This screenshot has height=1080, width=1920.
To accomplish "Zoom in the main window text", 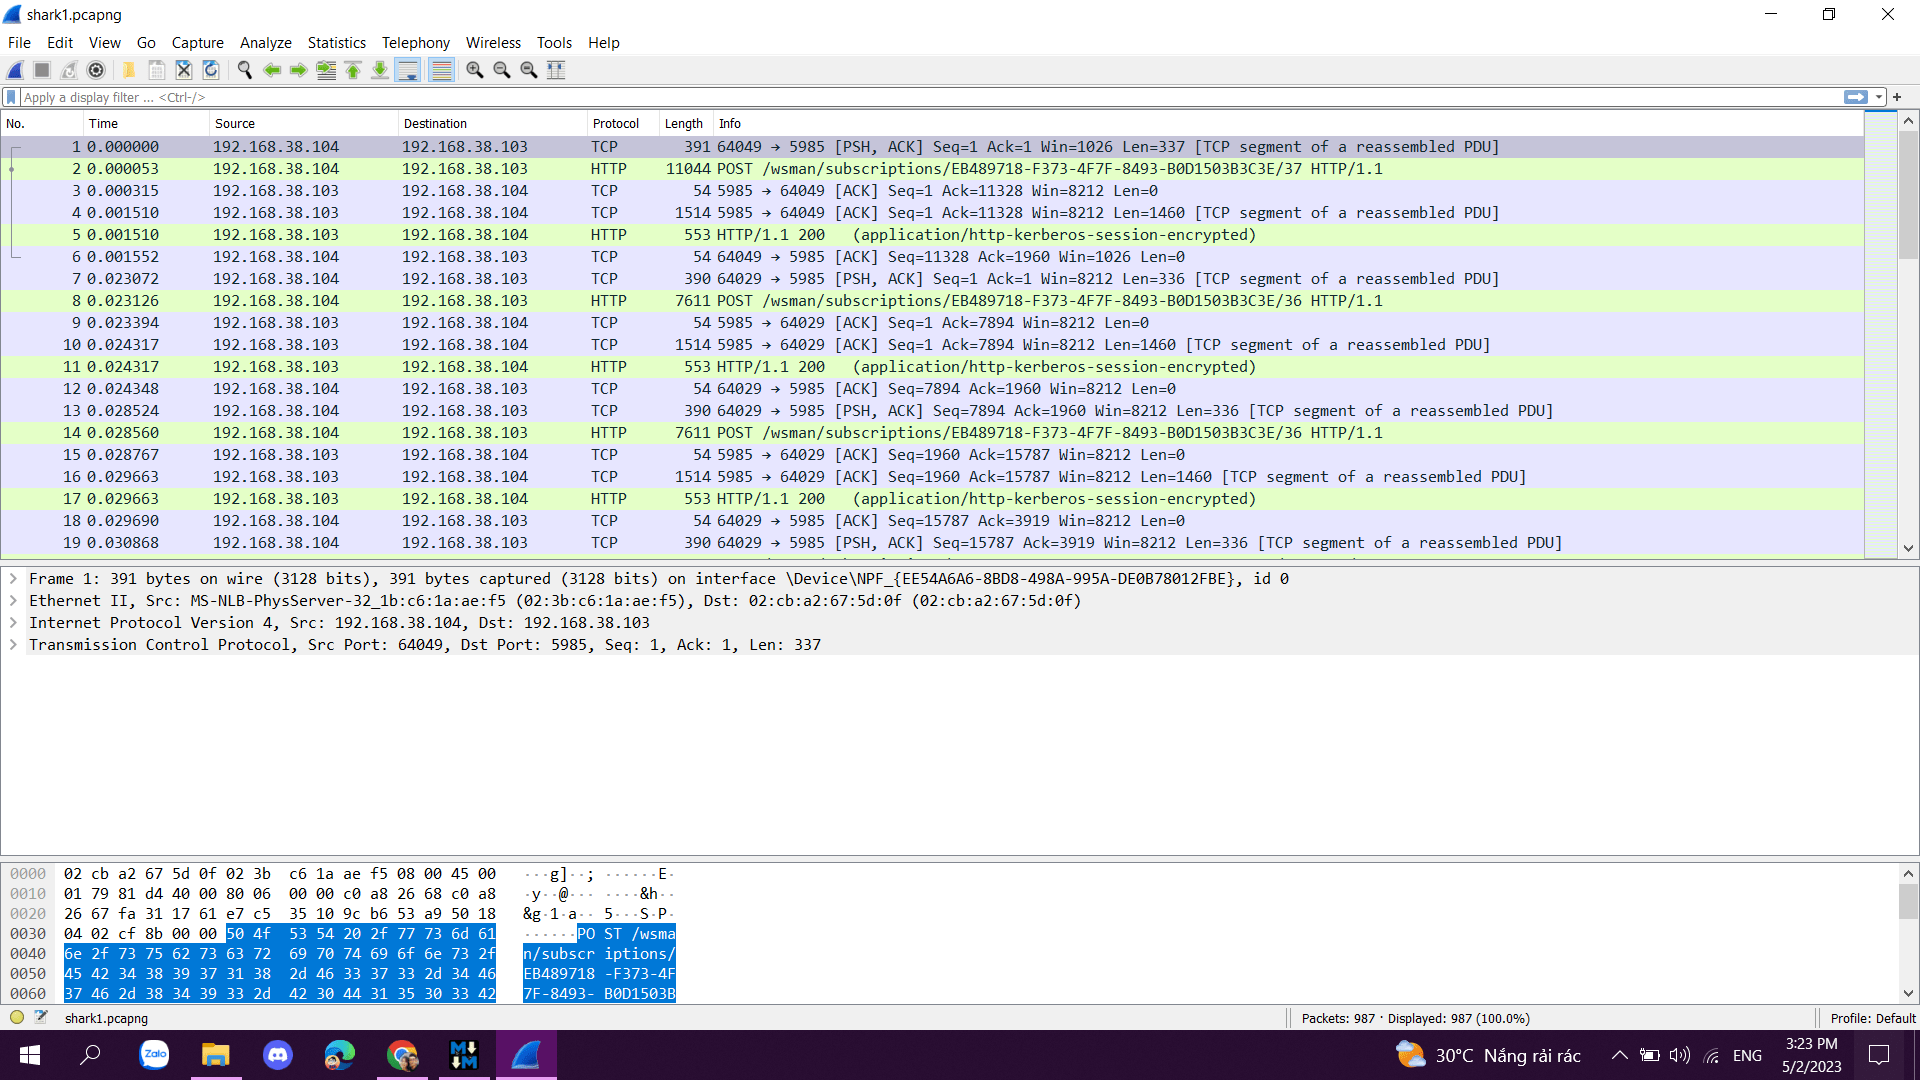I will coord(475,70).
